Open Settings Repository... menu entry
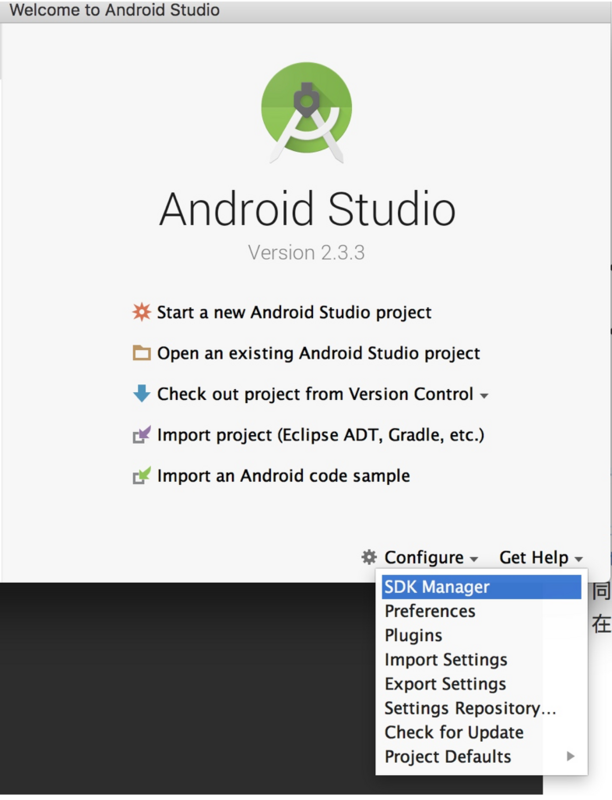612x800 pixels. coord(481,708)
